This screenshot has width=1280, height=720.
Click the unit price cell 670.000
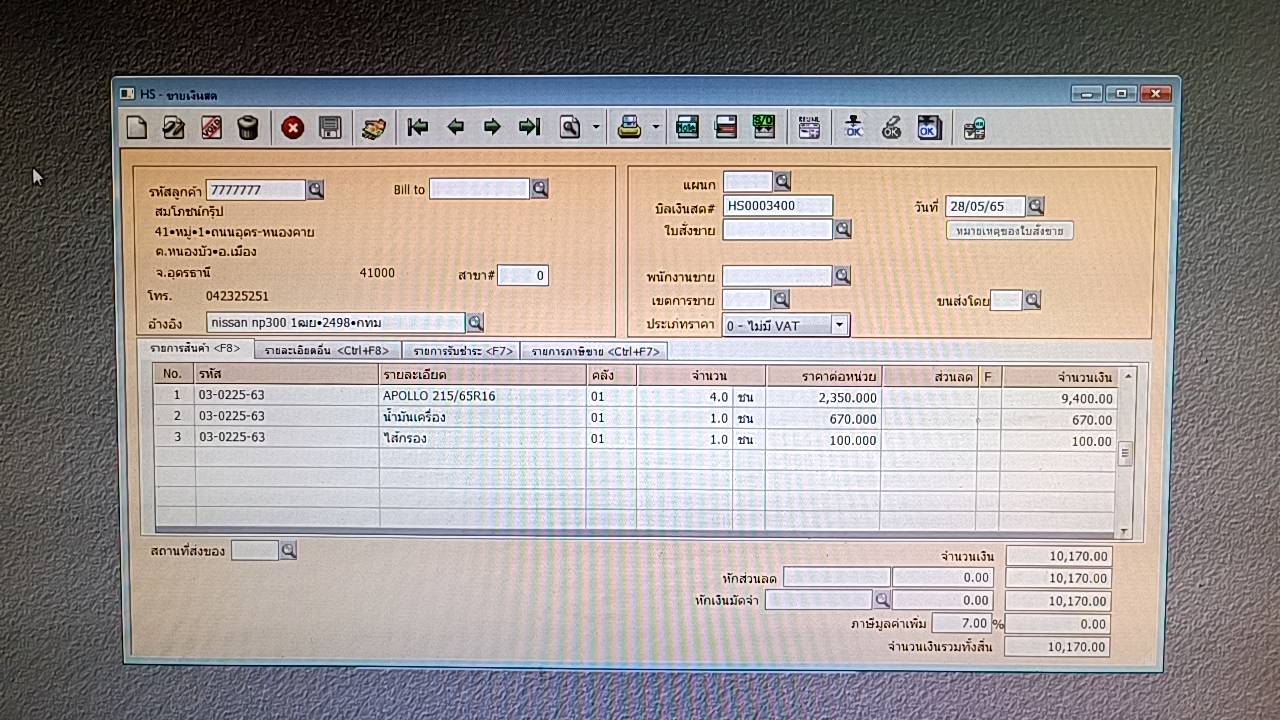(823, 419)
